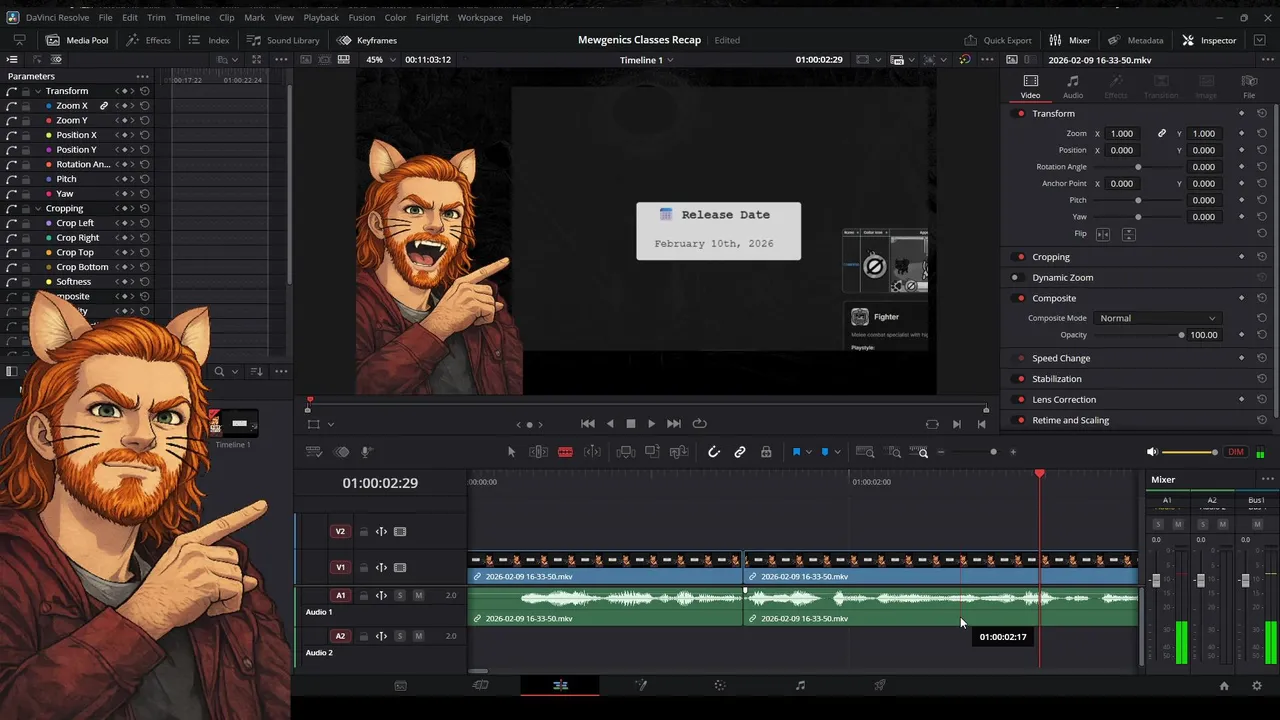Click the Full Extent Zoom icon
This screenshot has height=720, width=1280.
(865, 452)
